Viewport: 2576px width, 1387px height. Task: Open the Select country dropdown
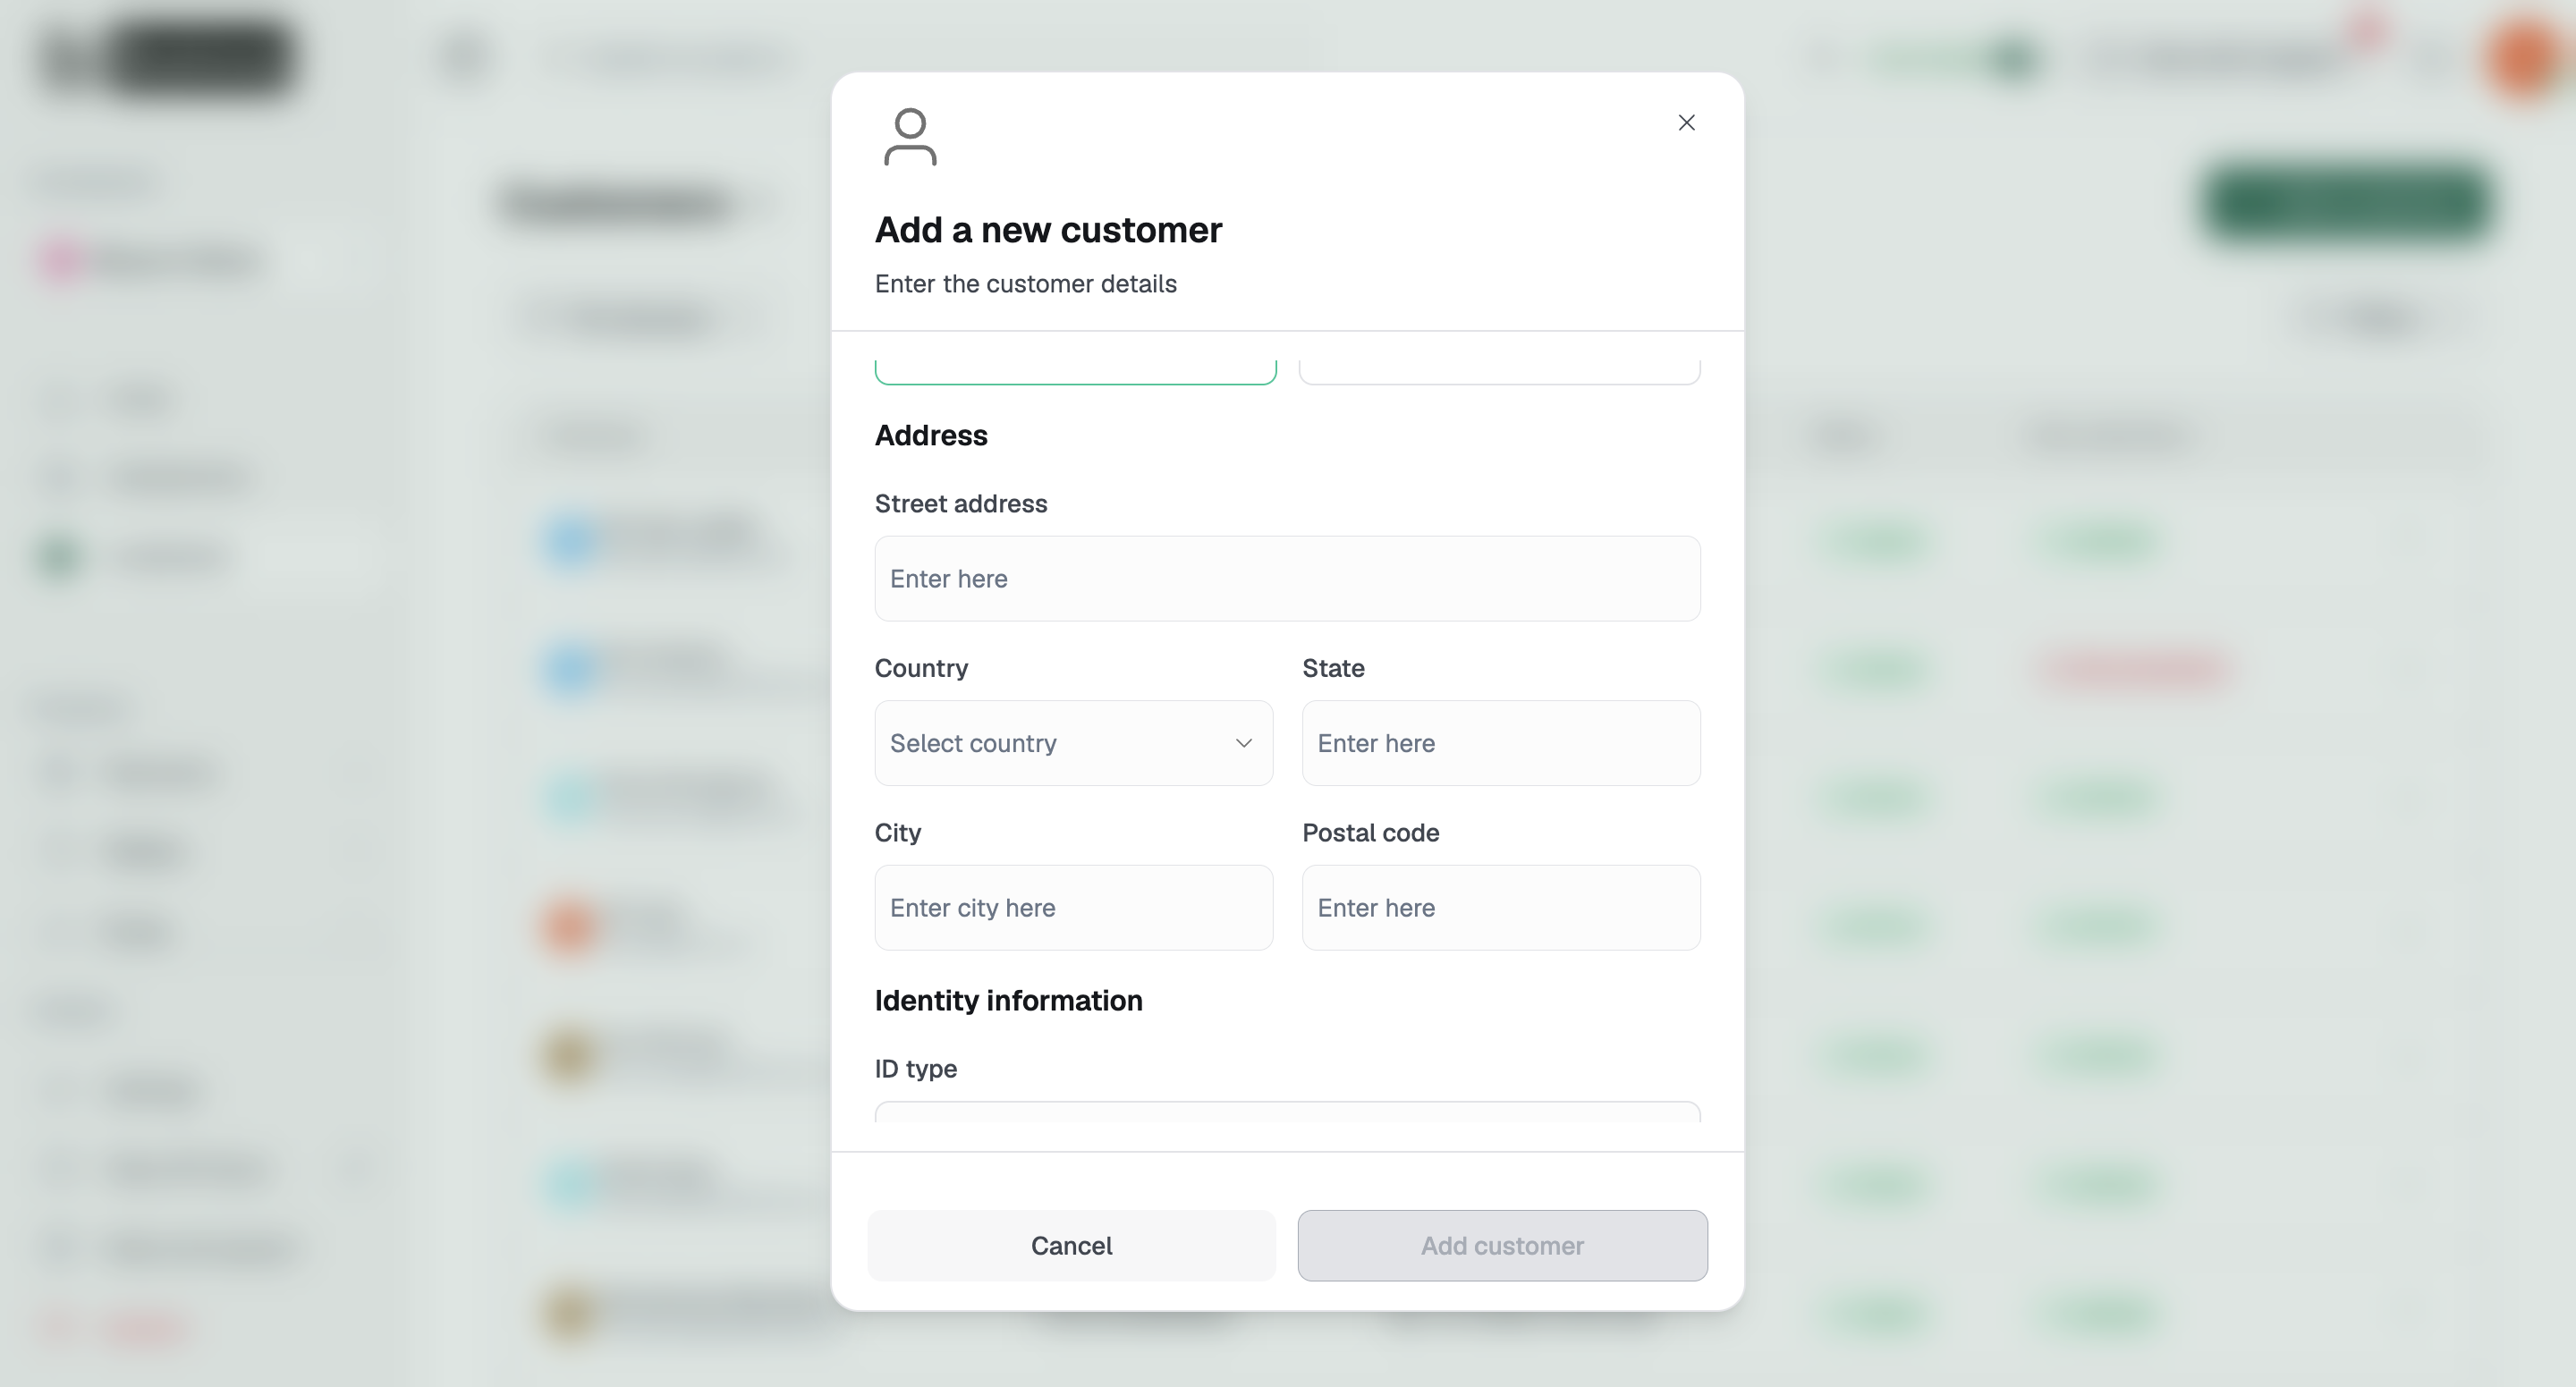(1073, 743)
